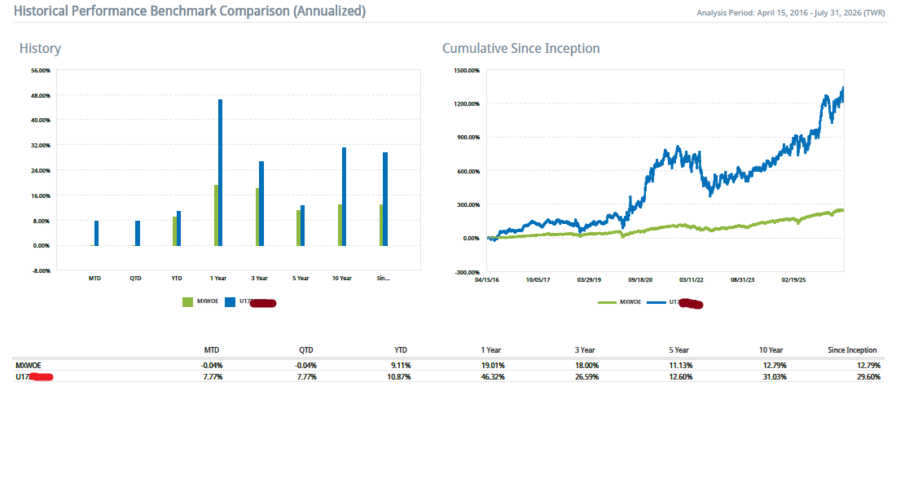Click the blue line peak near 1200%
This screenshot has height=483, width=900.
pos(843,89)
